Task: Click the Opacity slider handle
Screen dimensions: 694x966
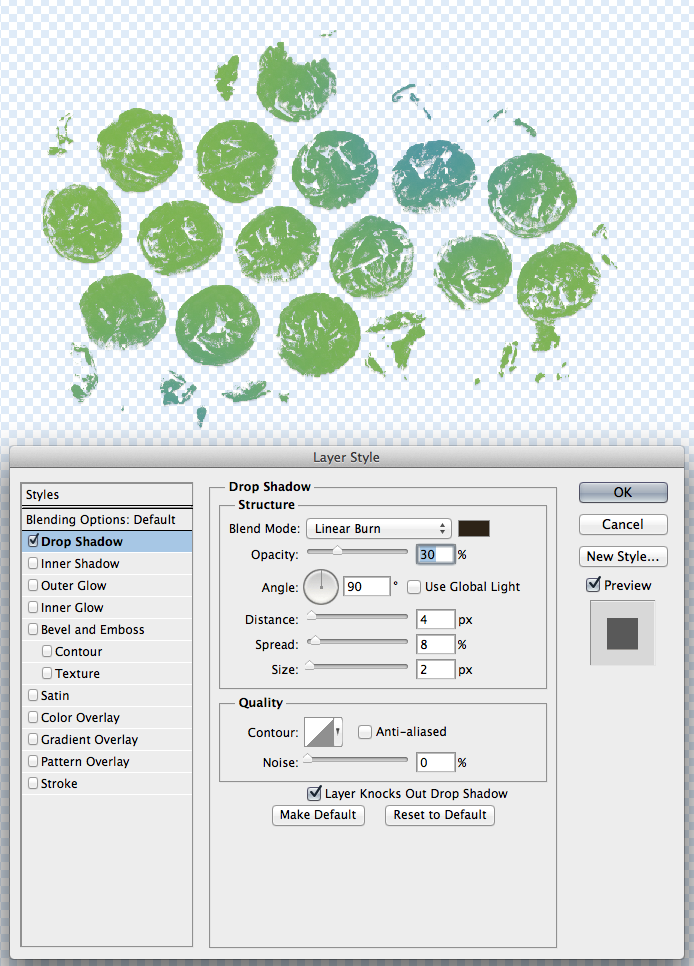Action: pyautogui.click(x=337, y=551)
